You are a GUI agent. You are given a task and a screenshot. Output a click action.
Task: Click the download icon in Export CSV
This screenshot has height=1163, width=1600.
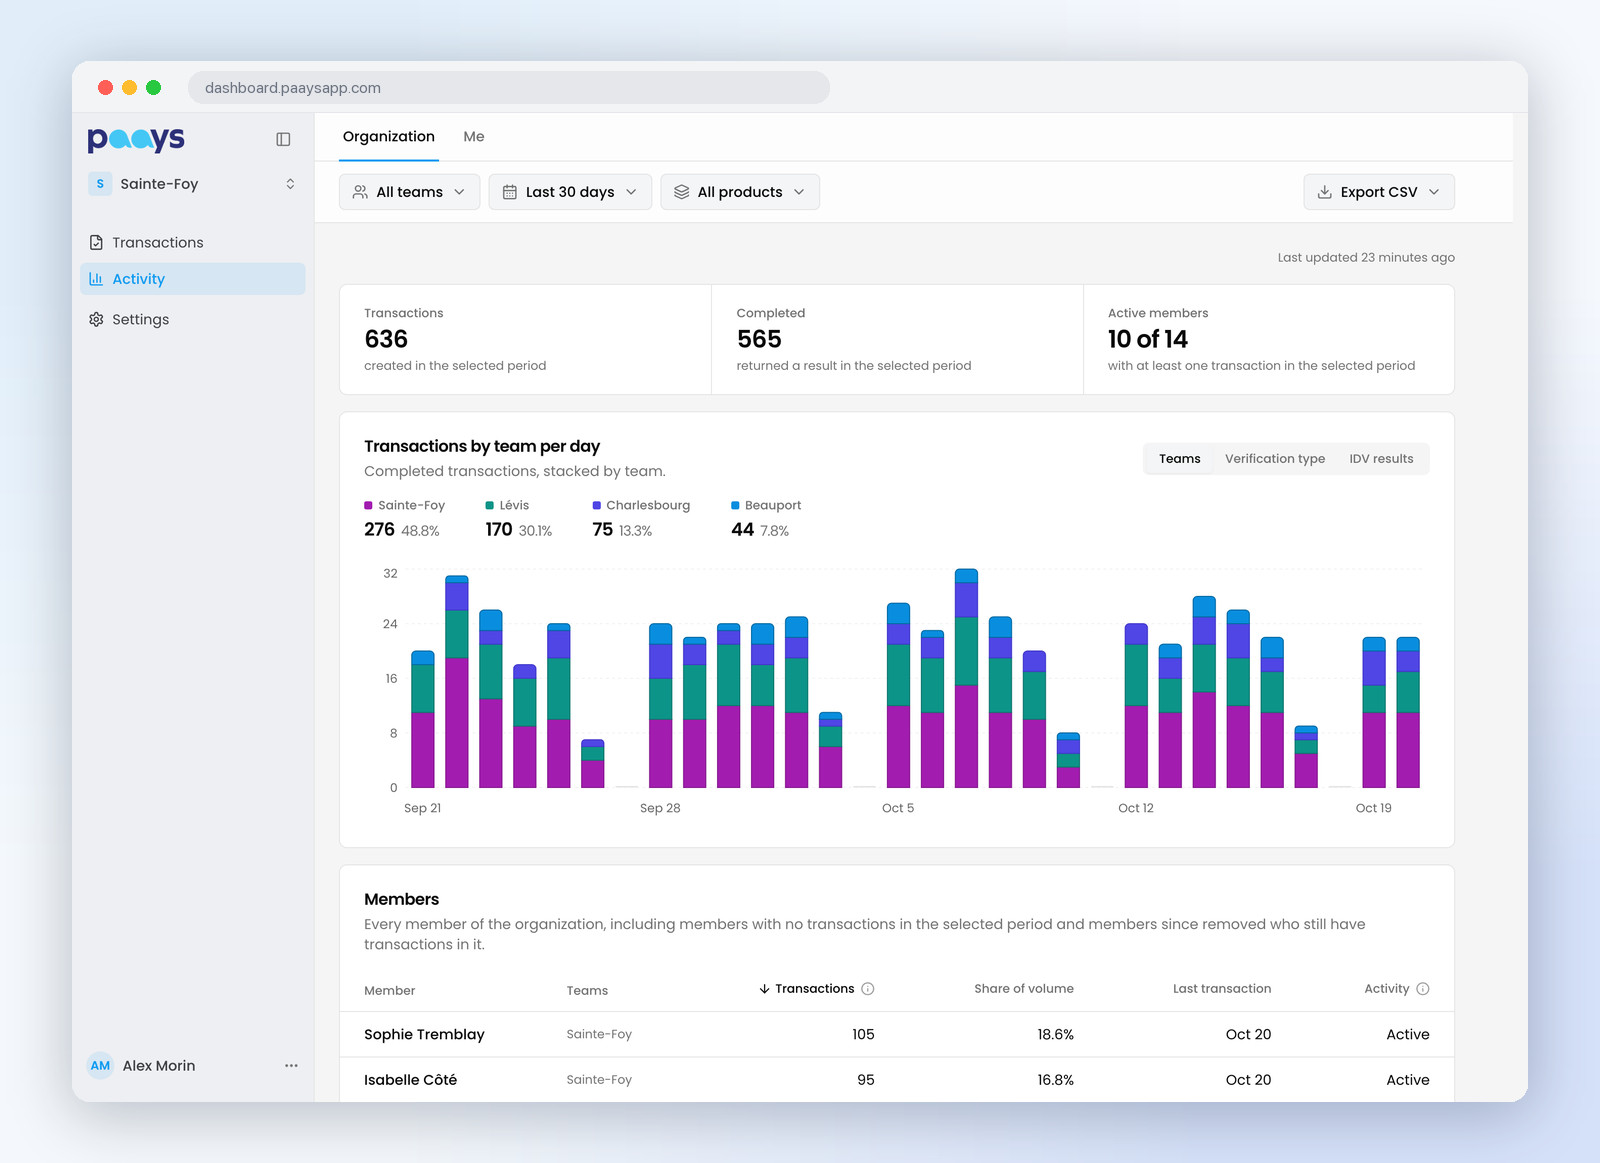pos(1324,192)
